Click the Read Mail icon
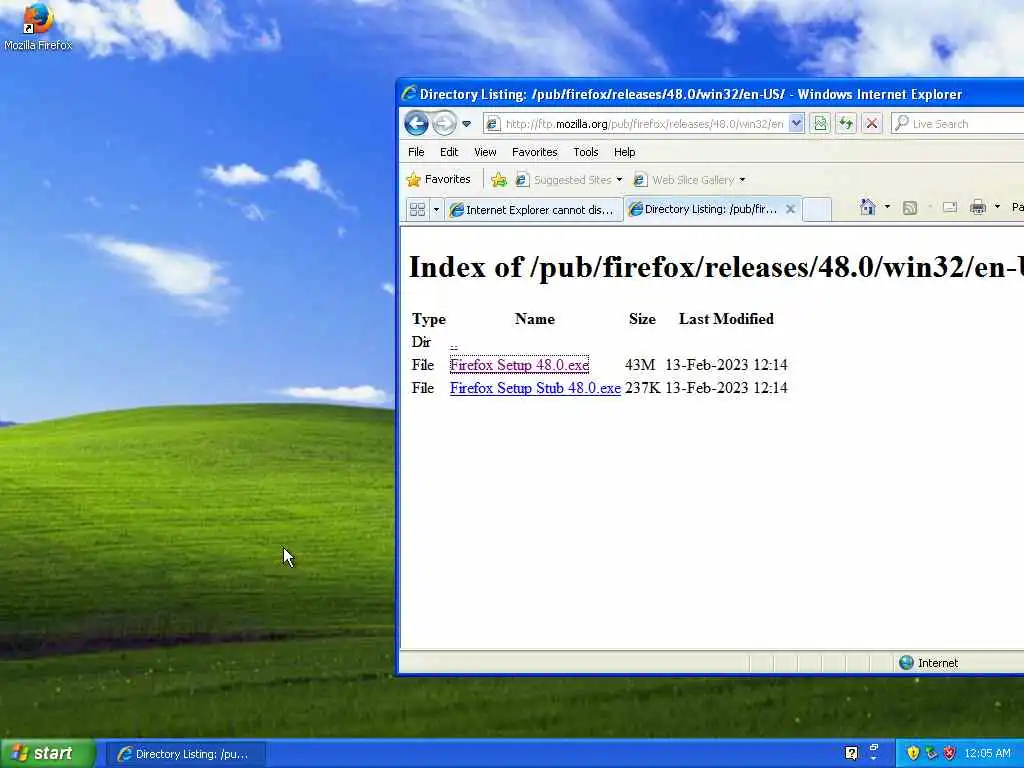1024x768 pixels. [x=950, y=208]
